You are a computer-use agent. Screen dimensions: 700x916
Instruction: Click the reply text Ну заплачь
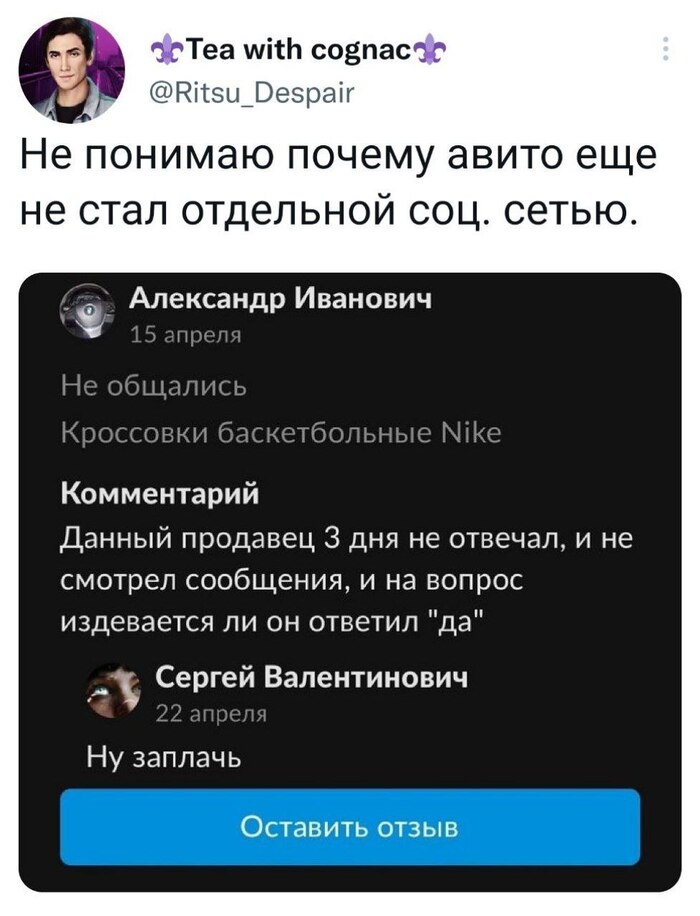coord(163,758)
